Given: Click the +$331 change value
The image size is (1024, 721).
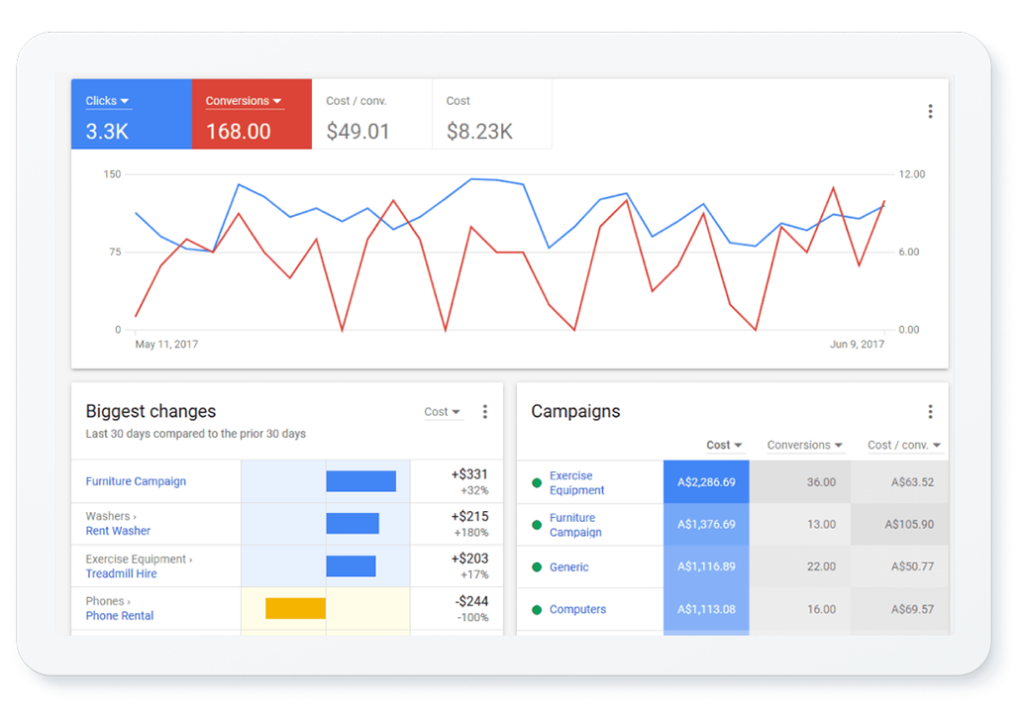Looking at the screenshot, I should point(470,475).
